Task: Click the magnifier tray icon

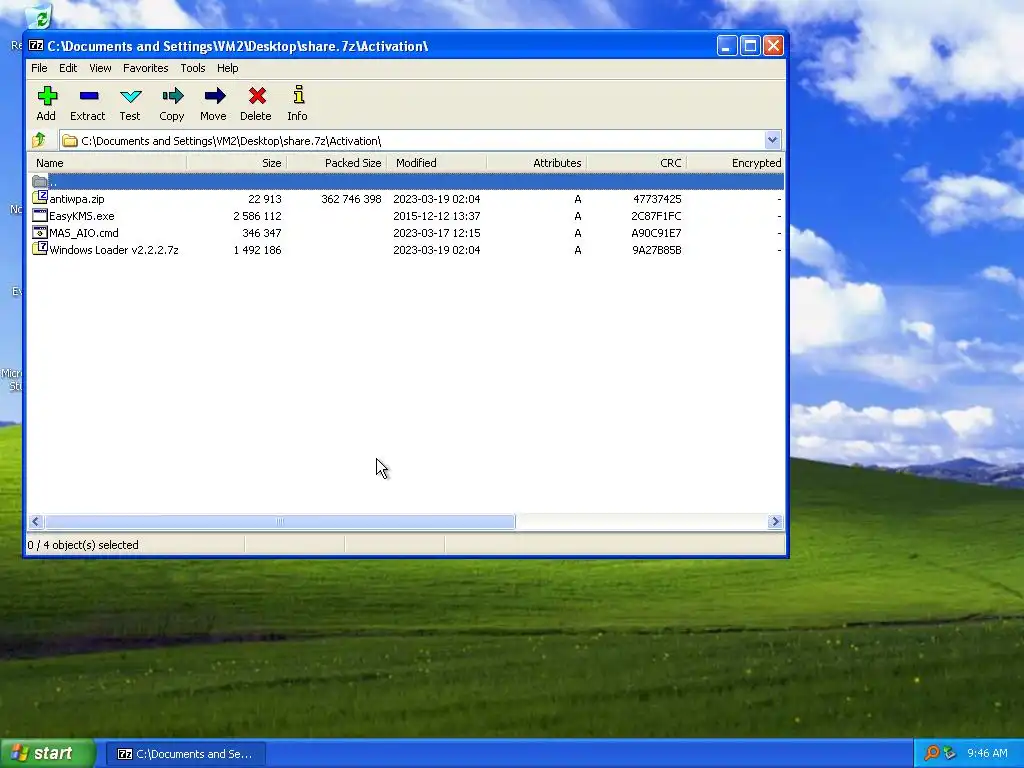Action: [x=931, y=753]
